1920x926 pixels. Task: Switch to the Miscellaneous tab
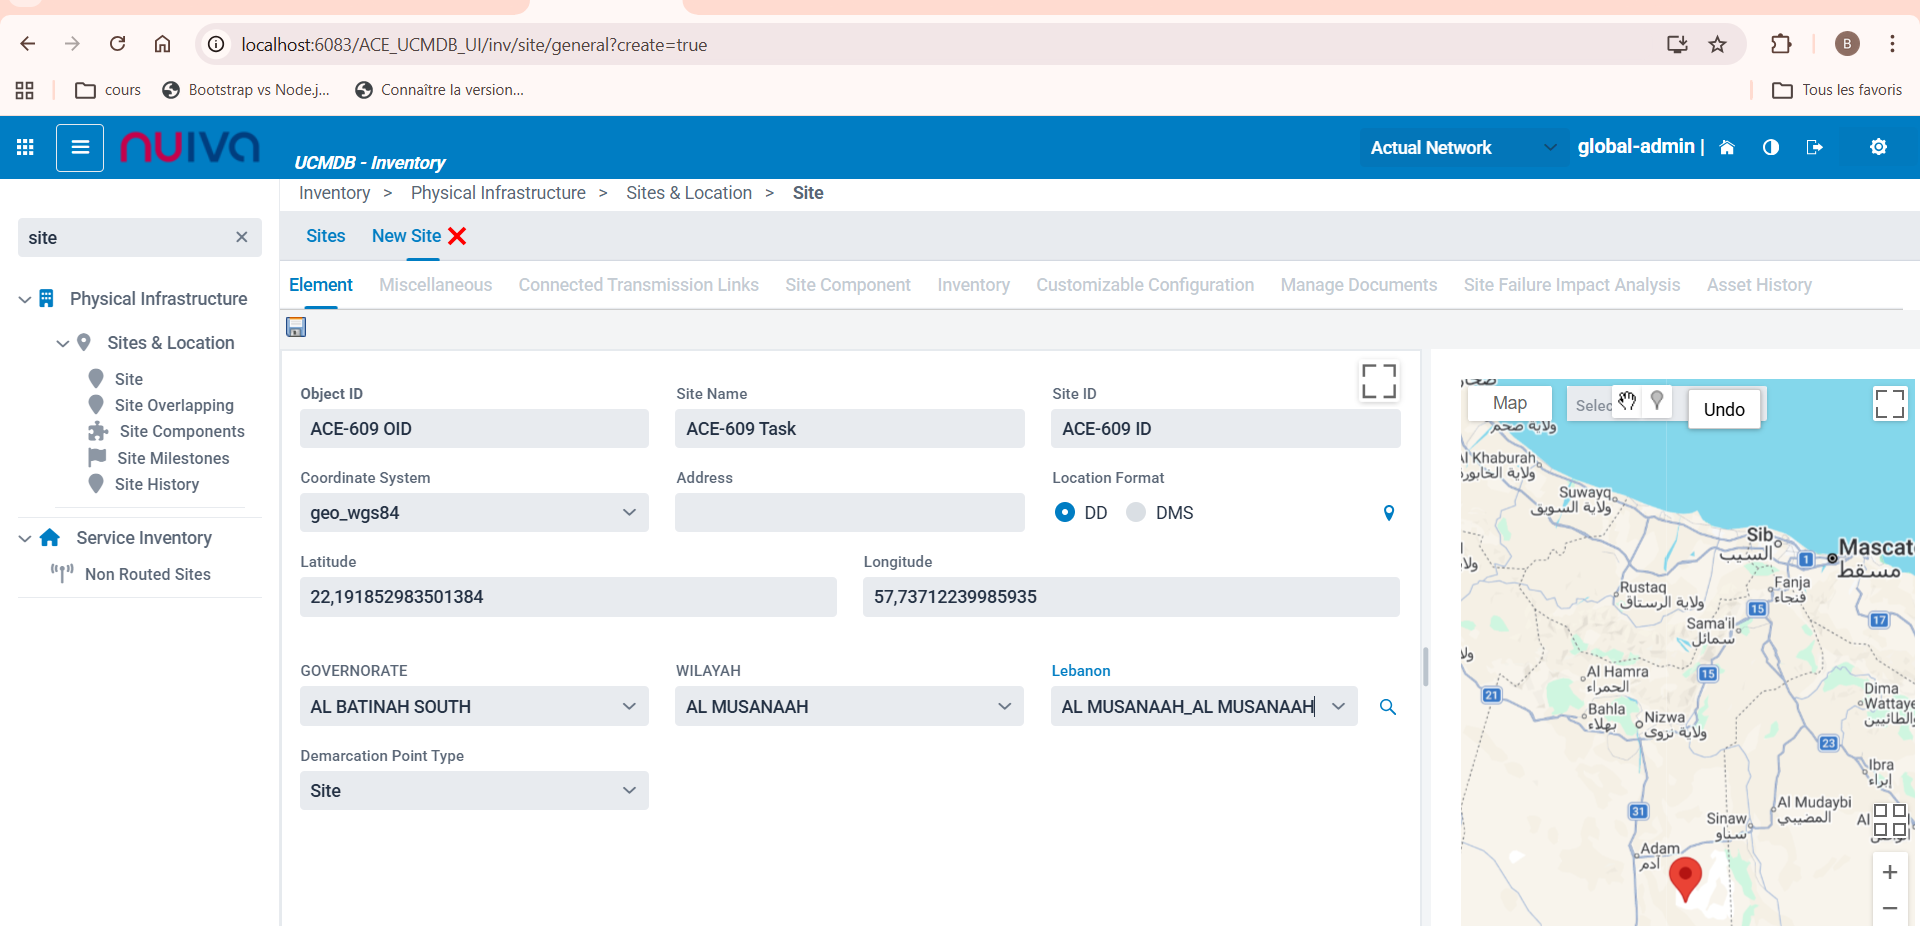coord(435,285)
